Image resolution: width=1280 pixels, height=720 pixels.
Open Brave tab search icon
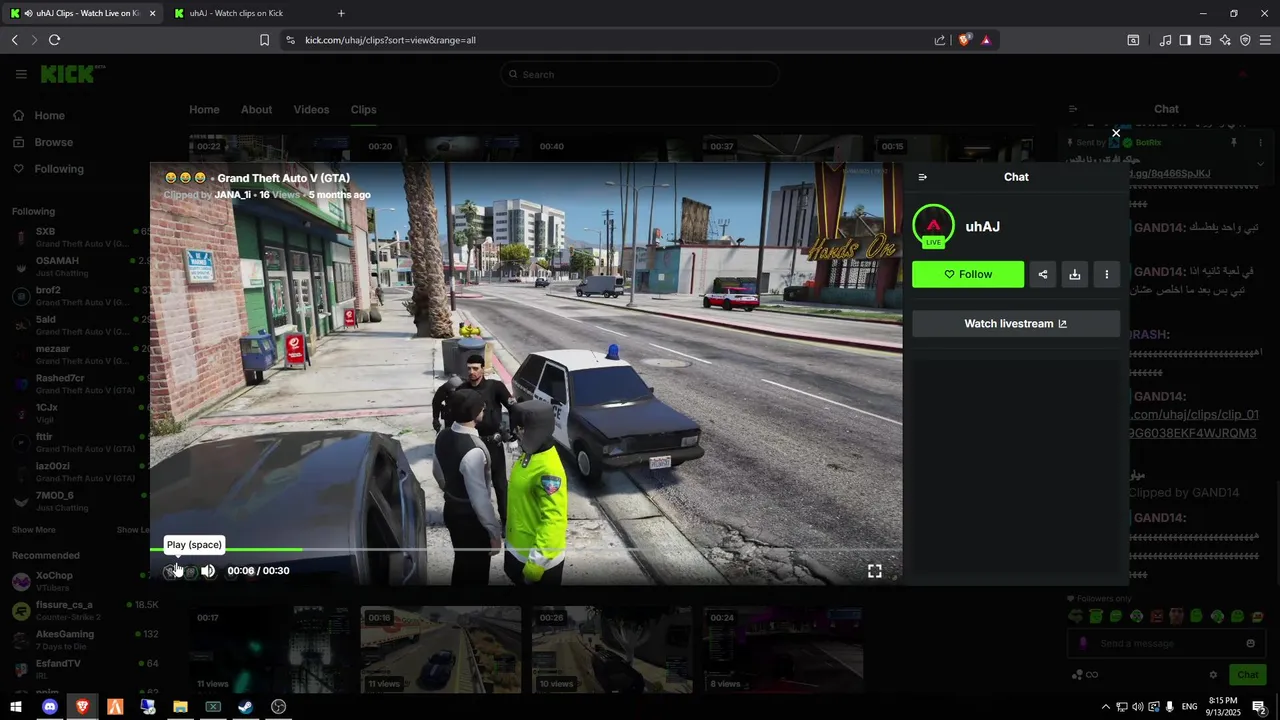click(1133, 40)
